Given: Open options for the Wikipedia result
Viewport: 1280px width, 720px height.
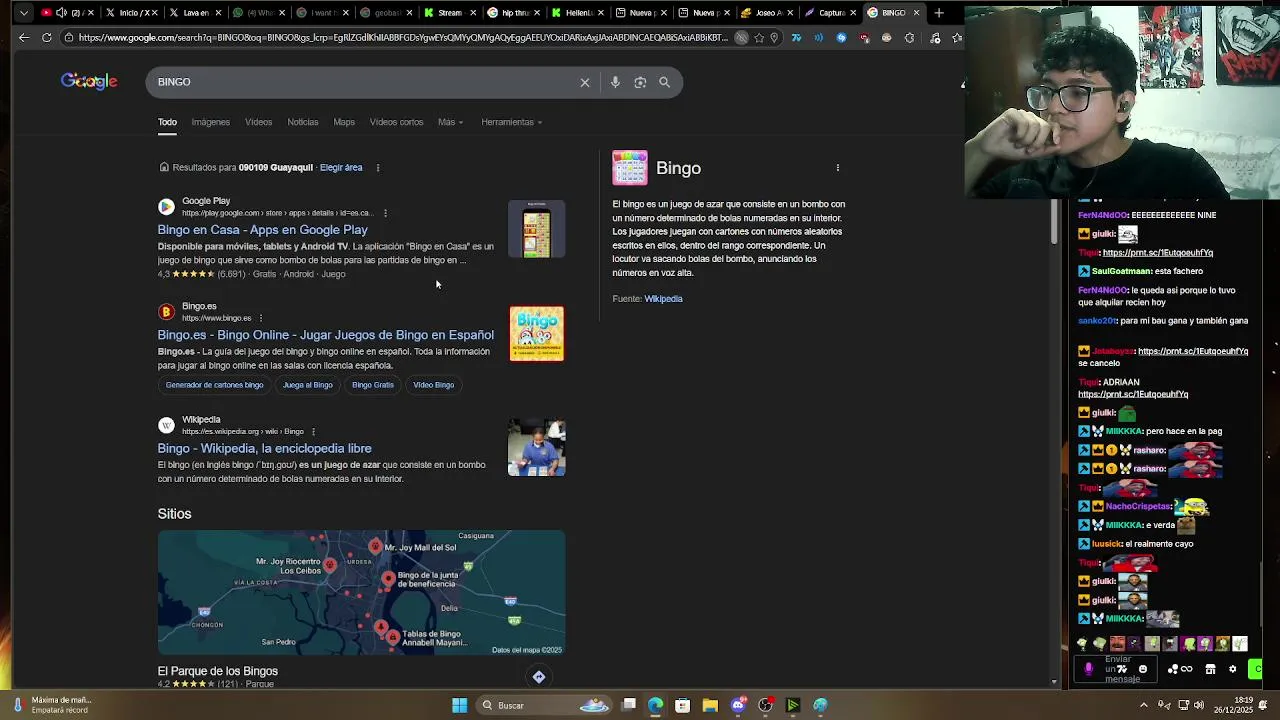Looking at the screenshot, I should tap(313, 432).
